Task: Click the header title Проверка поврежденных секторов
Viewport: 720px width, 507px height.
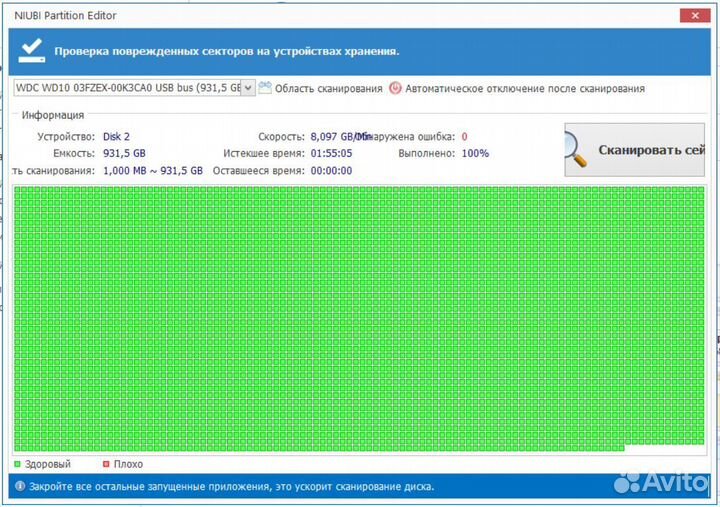Action: [227, 51]
